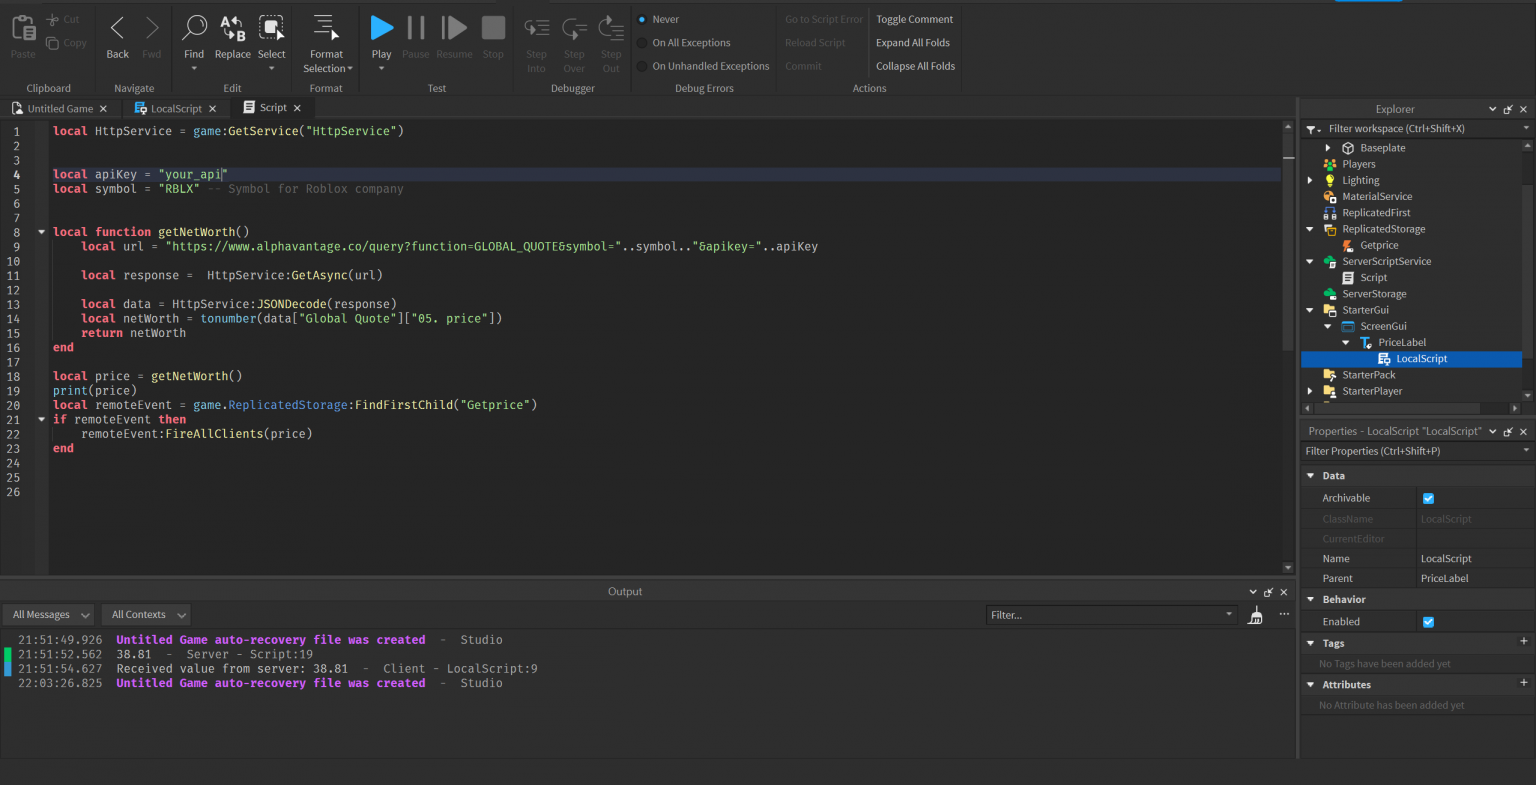
Task: Click the Back navigation icon
Action: (117, 28)
